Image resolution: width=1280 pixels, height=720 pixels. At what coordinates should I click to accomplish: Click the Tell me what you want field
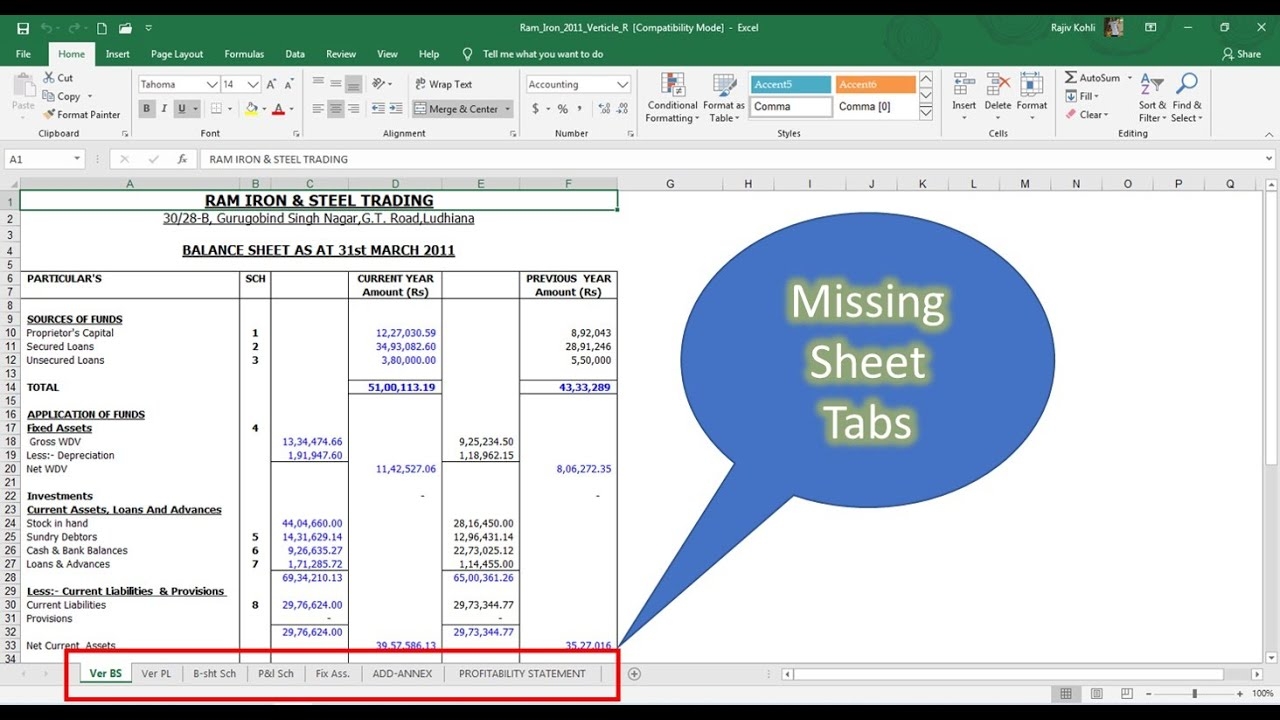(x=542, y=54)
